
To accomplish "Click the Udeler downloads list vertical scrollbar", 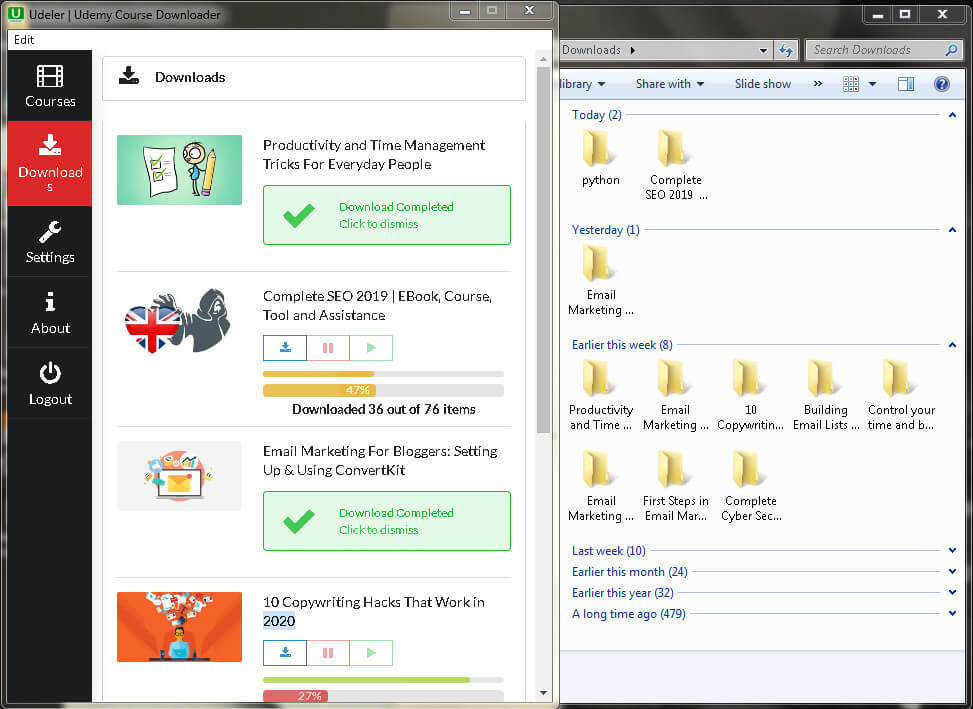I will point(543,248).
